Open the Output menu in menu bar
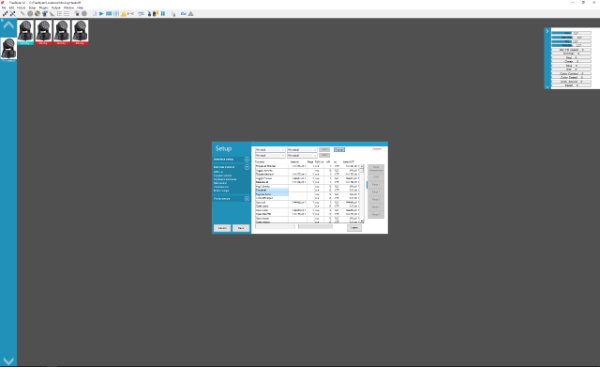600x367 pixels. tap(56, 8)
